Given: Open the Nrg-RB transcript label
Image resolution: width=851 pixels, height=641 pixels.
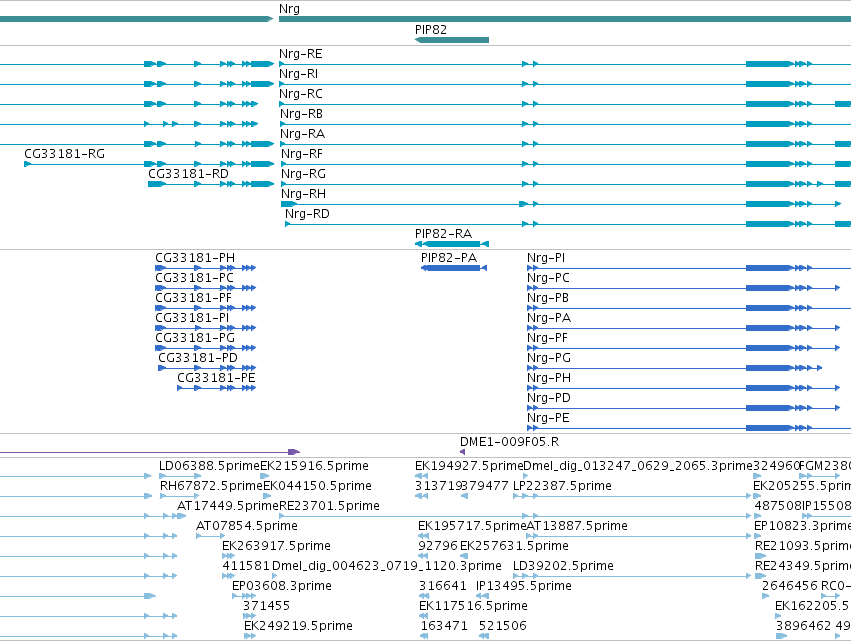Looking at the screenshot, I should coord(301,114).
